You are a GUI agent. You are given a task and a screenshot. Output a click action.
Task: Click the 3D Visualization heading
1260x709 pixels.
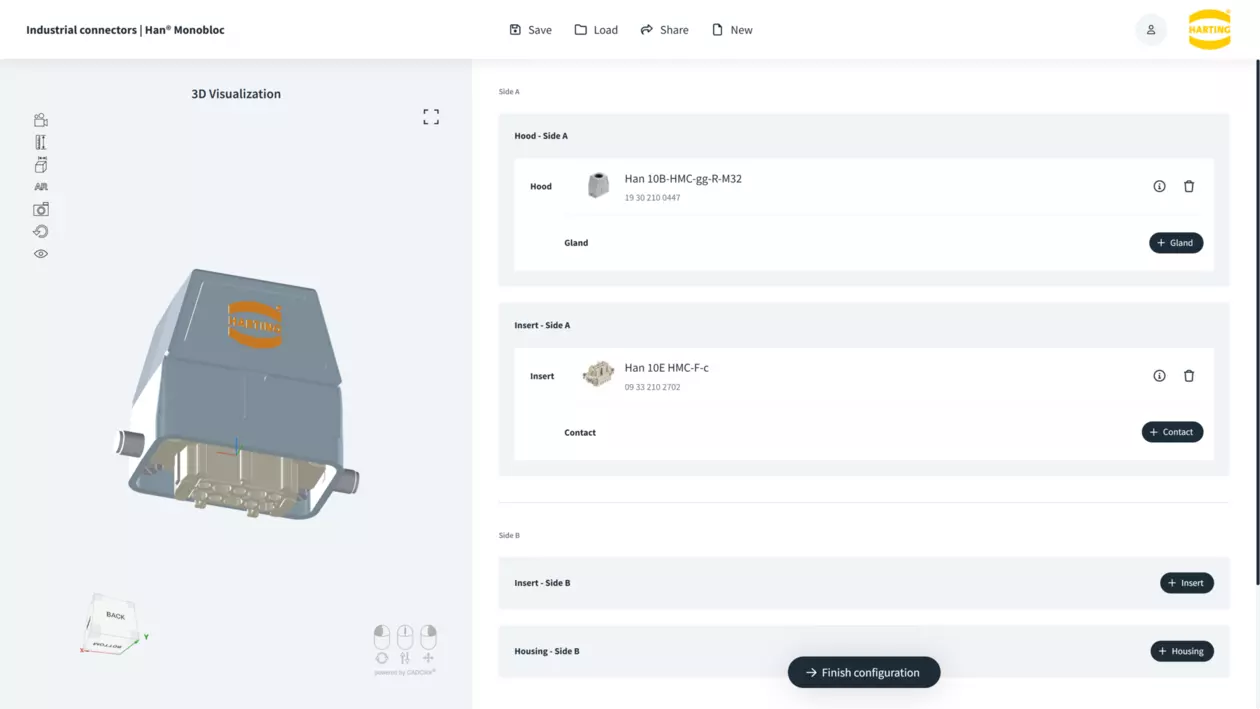tap(236, 94)
